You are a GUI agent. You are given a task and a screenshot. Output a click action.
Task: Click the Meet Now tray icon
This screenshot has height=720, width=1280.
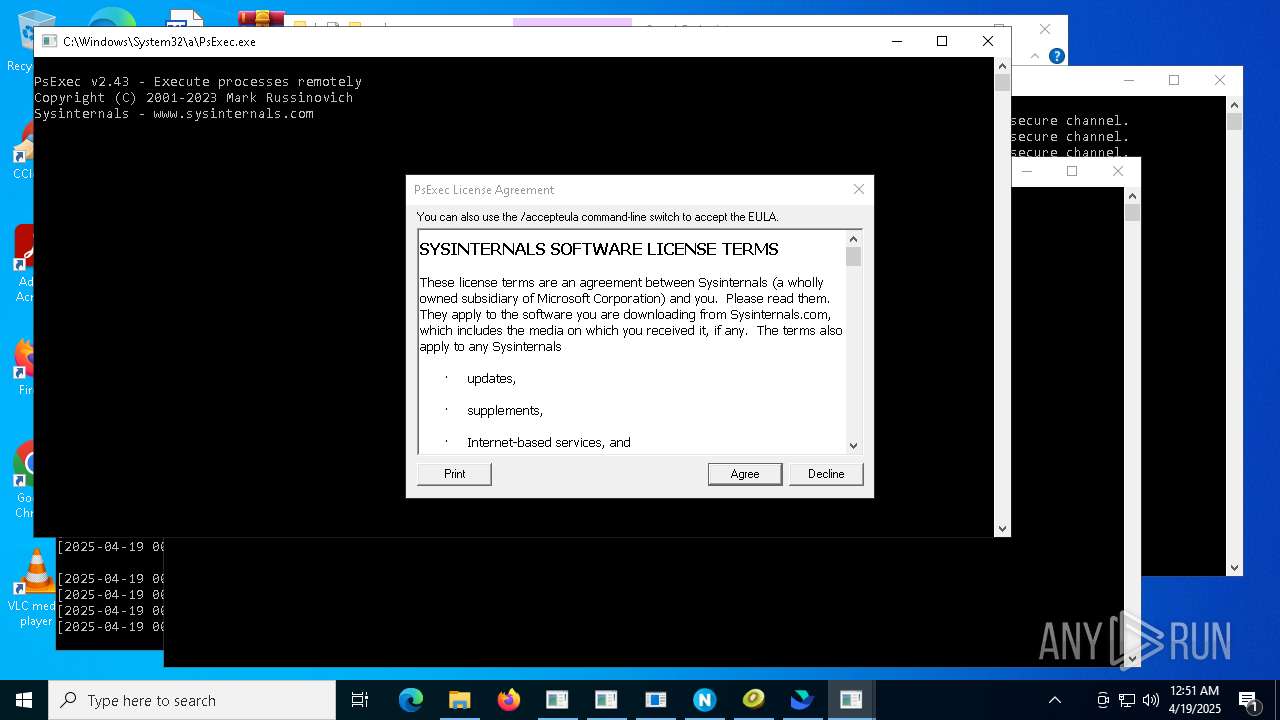coord(1103,700)
